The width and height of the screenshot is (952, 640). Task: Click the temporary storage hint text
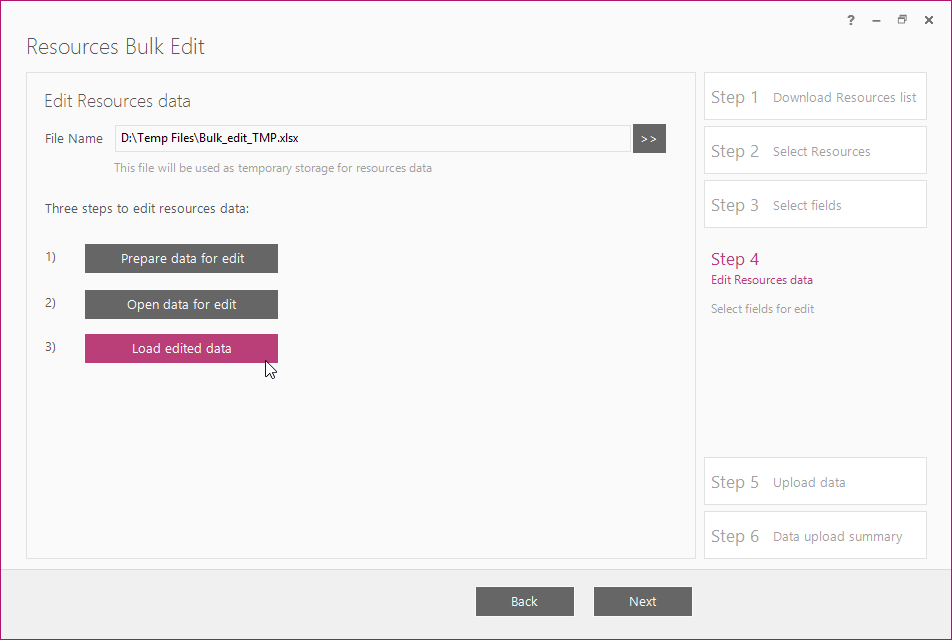click(273, 168)
